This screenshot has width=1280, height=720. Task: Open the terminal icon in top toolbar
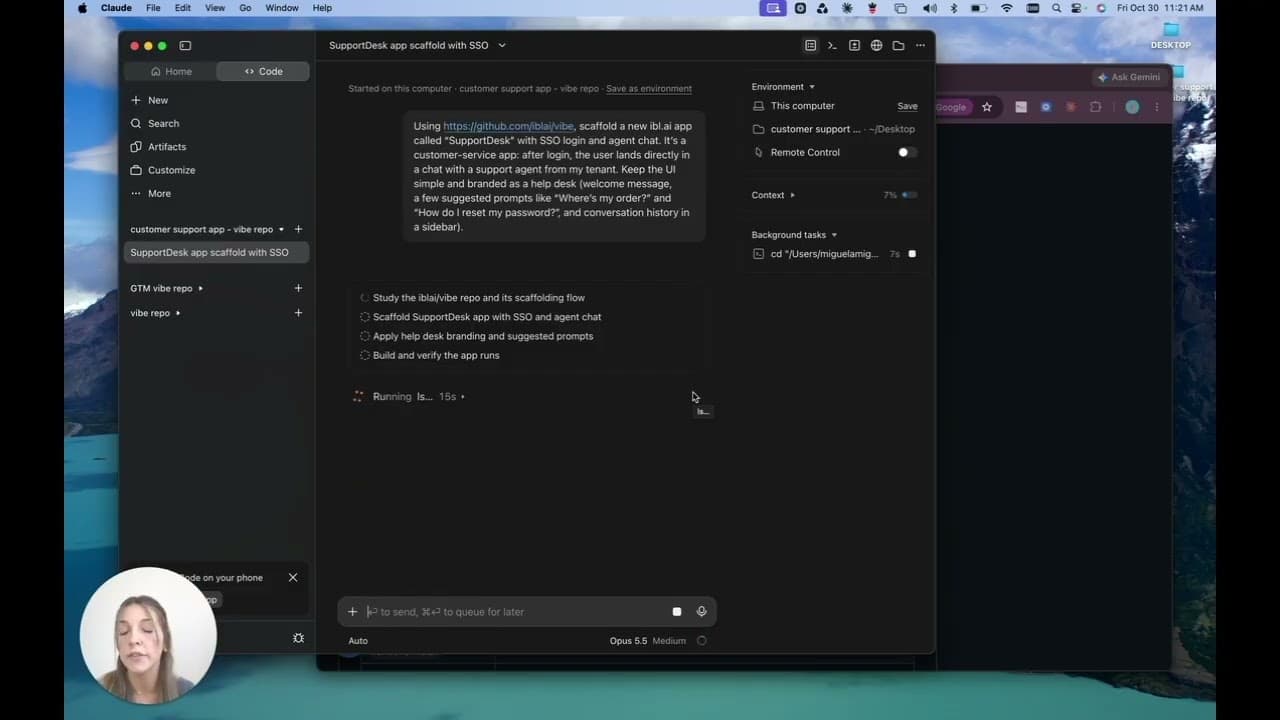[832, 45]
